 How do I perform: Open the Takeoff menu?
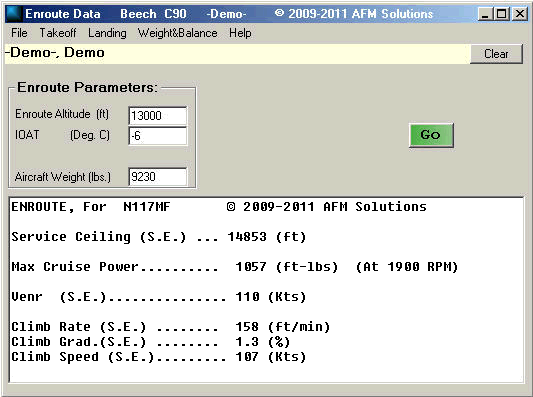[58, 33]
